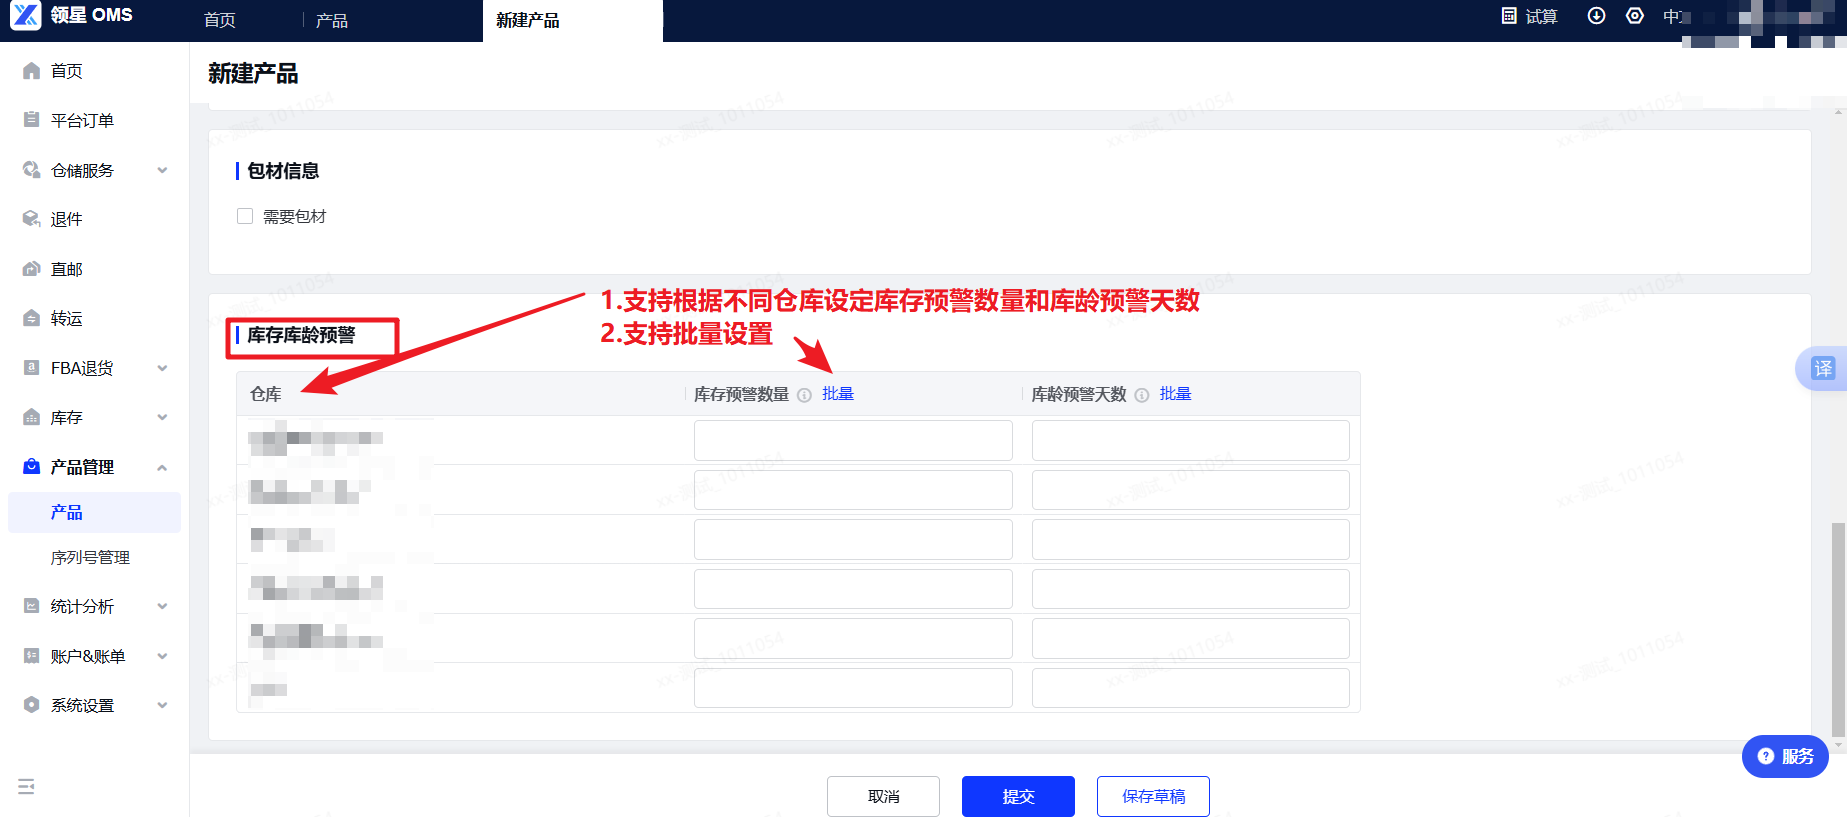Click the page vertical scrollbar thumb
Viewport: 1847px width, 817px height.
(1838, 629)
